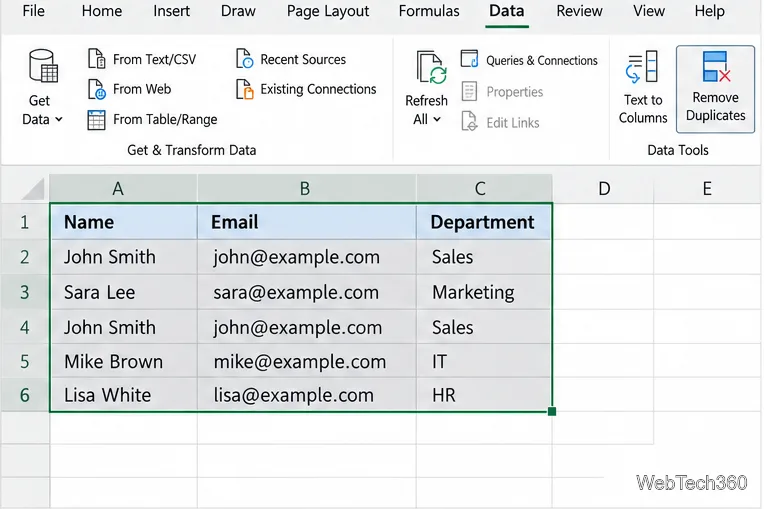Choose the From Web label
The height and width of the screenshot is (509, 764).
[x=142, y=89]
